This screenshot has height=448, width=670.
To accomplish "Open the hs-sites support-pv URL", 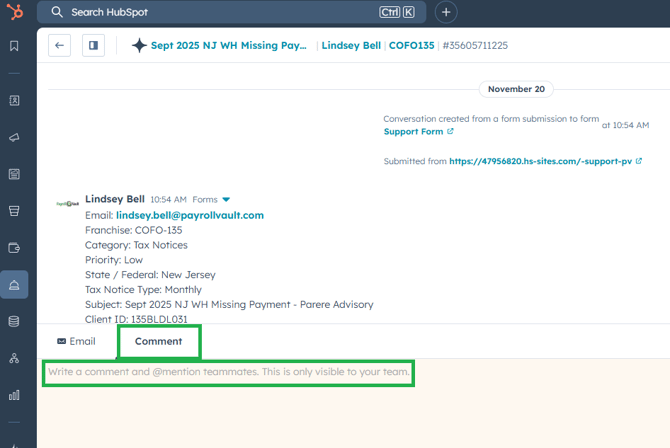I will [540, 161].
